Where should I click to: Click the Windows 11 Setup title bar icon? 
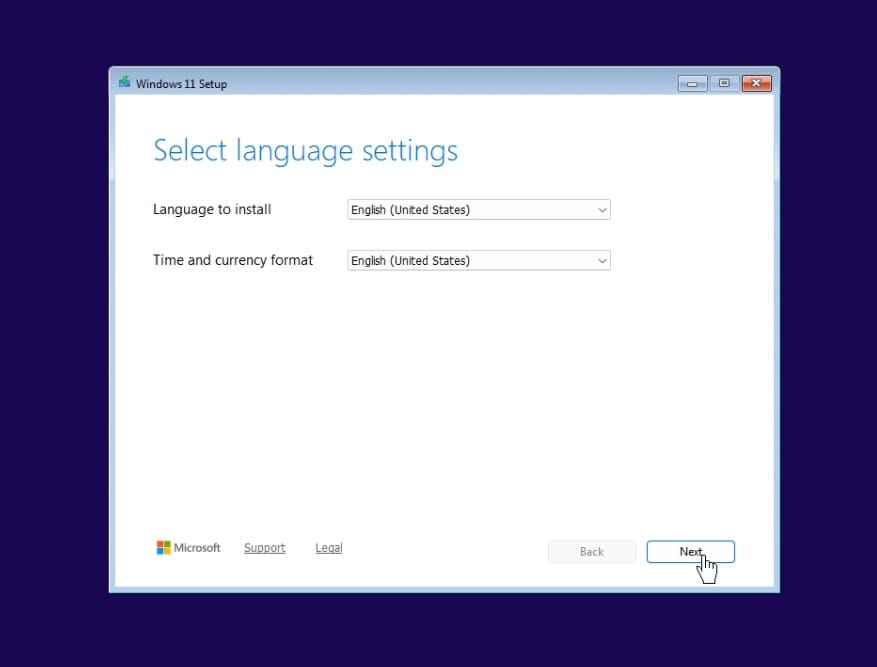(124, 83)
